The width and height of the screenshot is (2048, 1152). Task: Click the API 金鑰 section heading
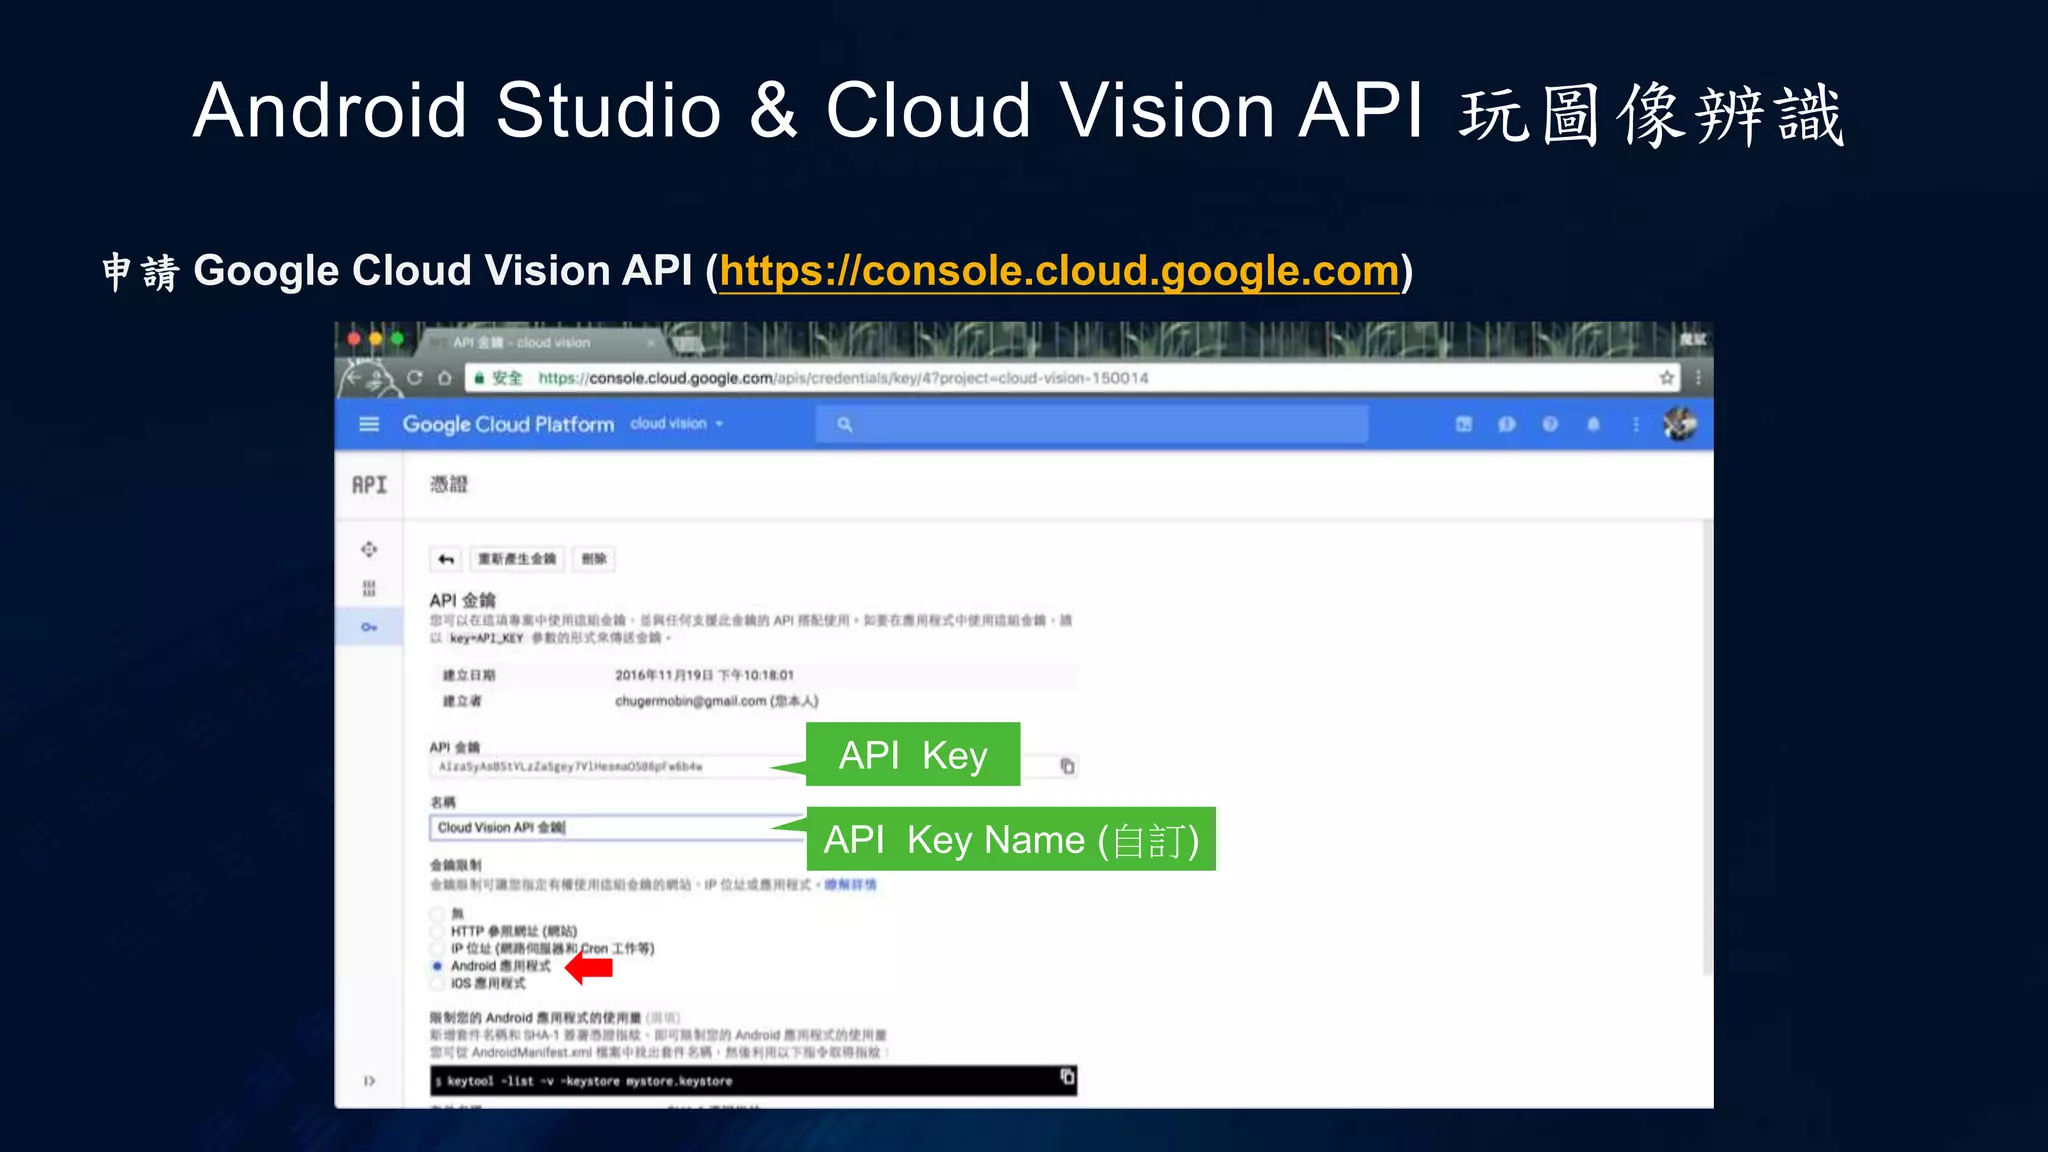(462, 600)
